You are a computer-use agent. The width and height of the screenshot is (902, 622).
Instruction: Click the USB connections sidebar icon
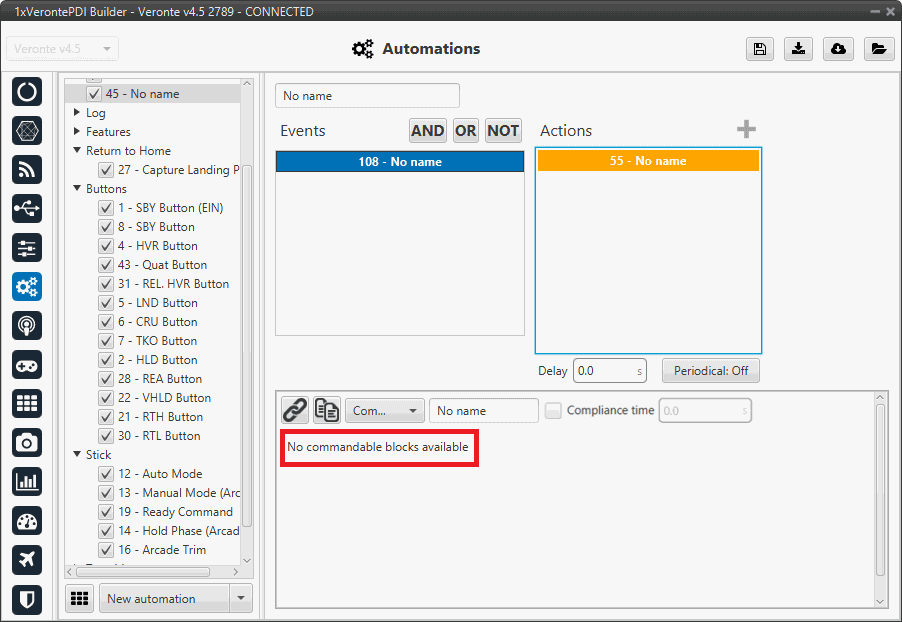(x=27, y=208)
